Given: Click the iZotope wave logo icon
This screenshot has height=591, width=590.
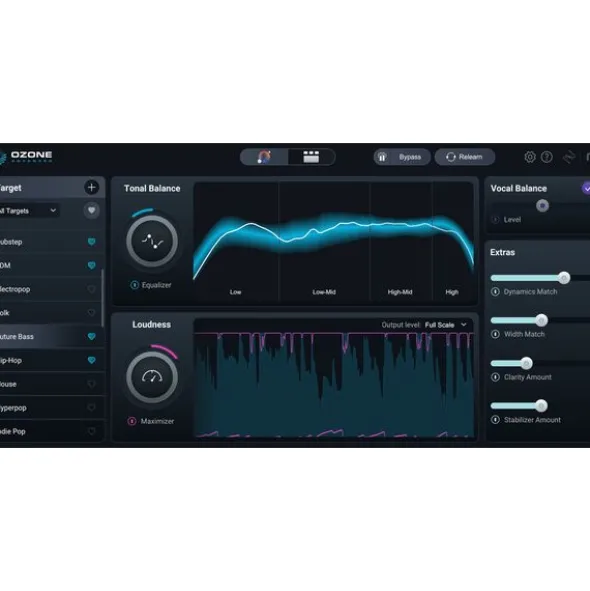Looking at the screenshot, I should (569, 157).
